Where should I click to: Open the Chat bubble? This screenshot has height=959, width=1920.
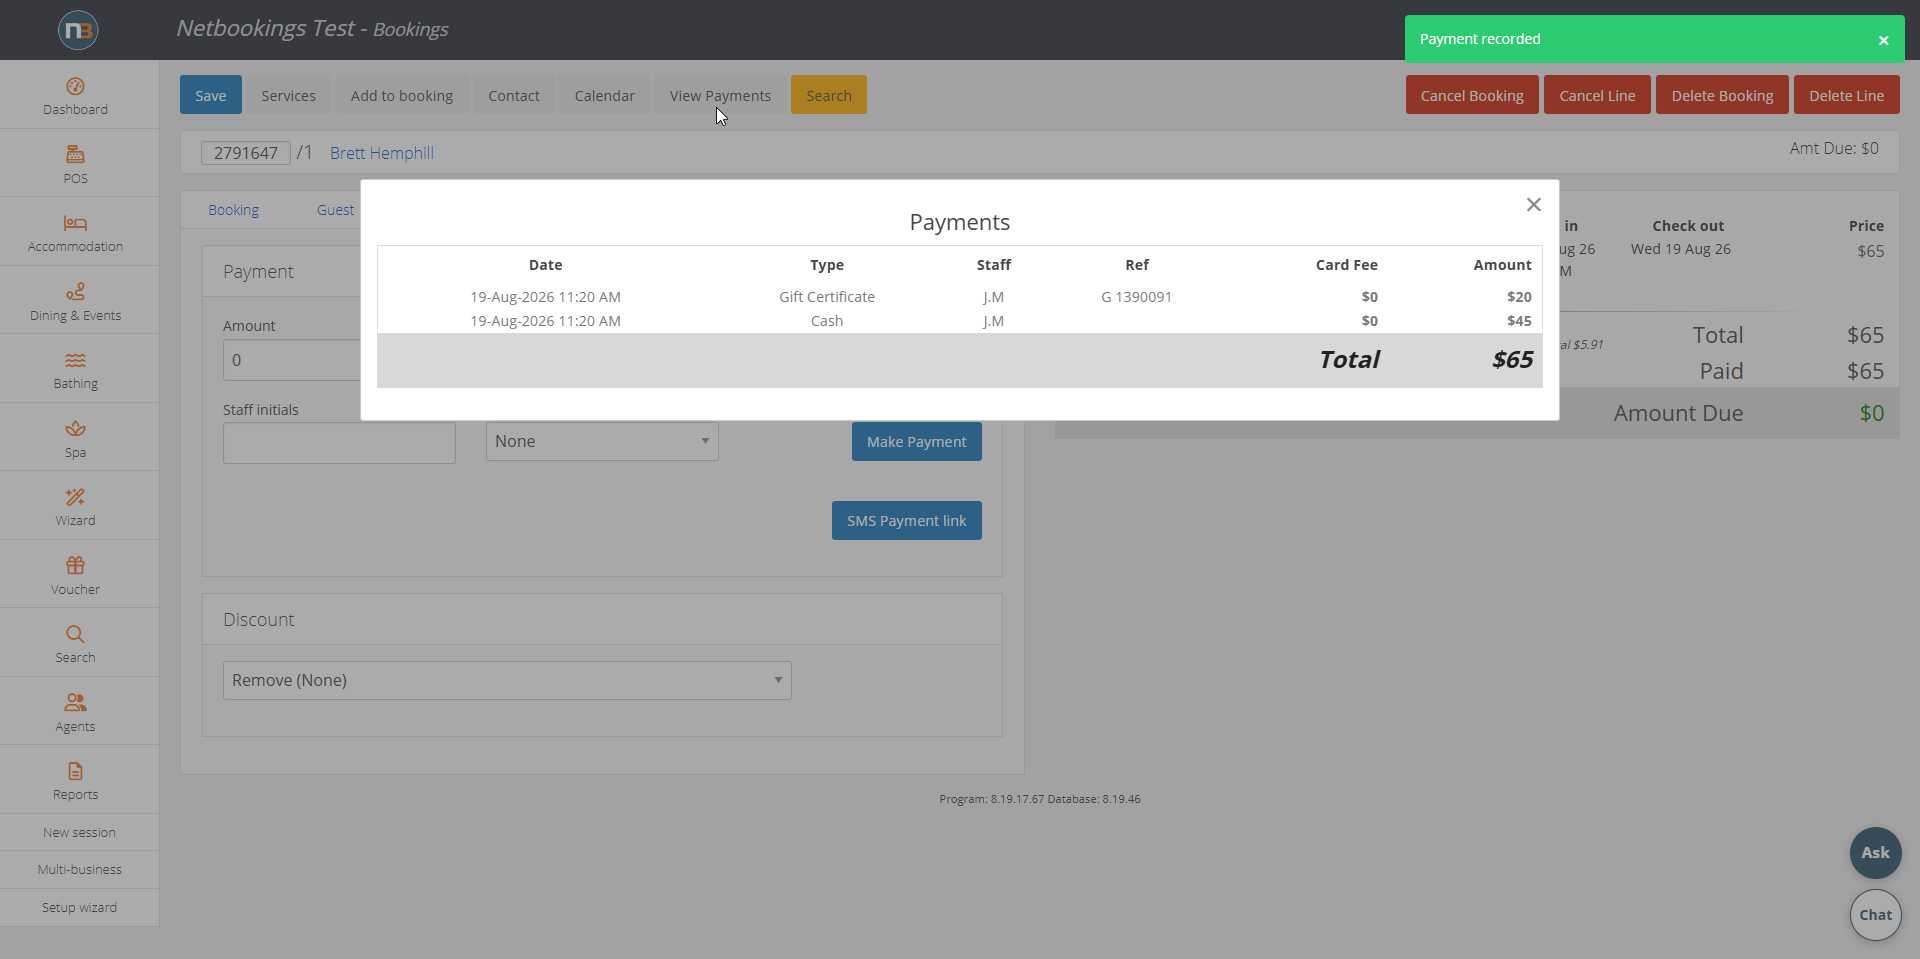tap(1875, 915)
